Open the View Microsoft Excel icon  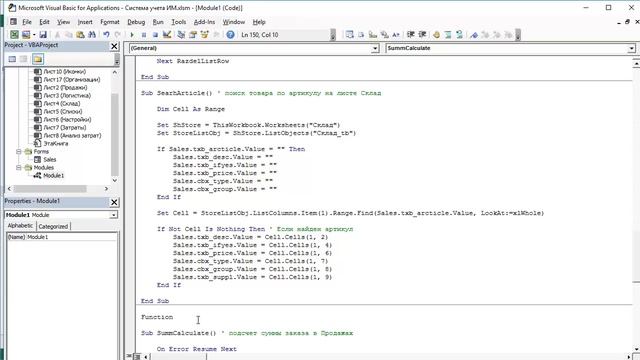(x=14, y=35)
